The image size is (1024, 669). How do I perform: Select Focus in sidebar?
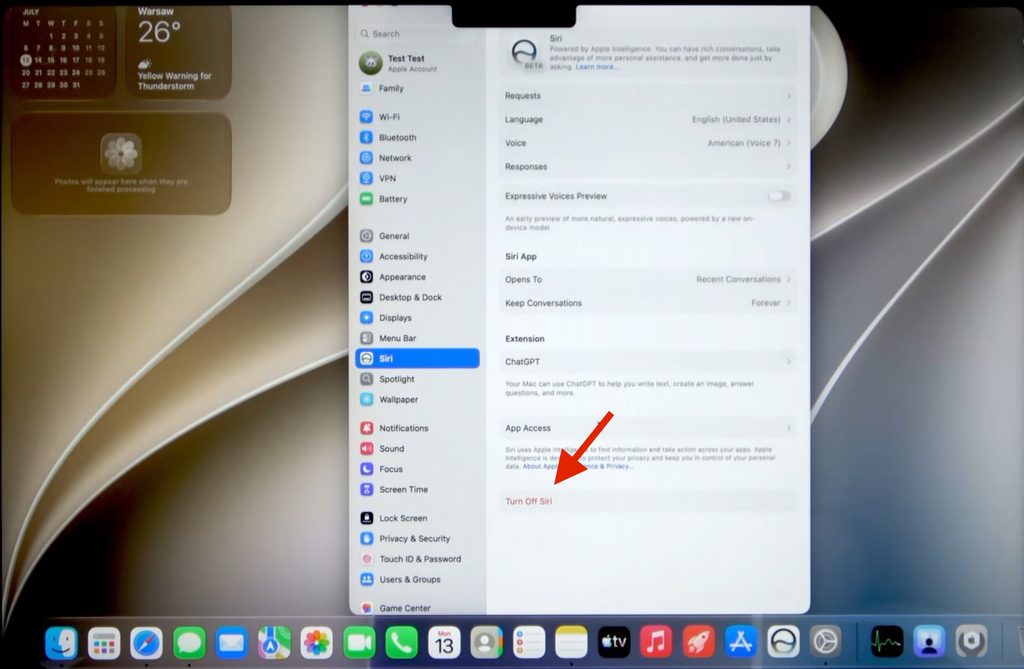click(418, 469)
